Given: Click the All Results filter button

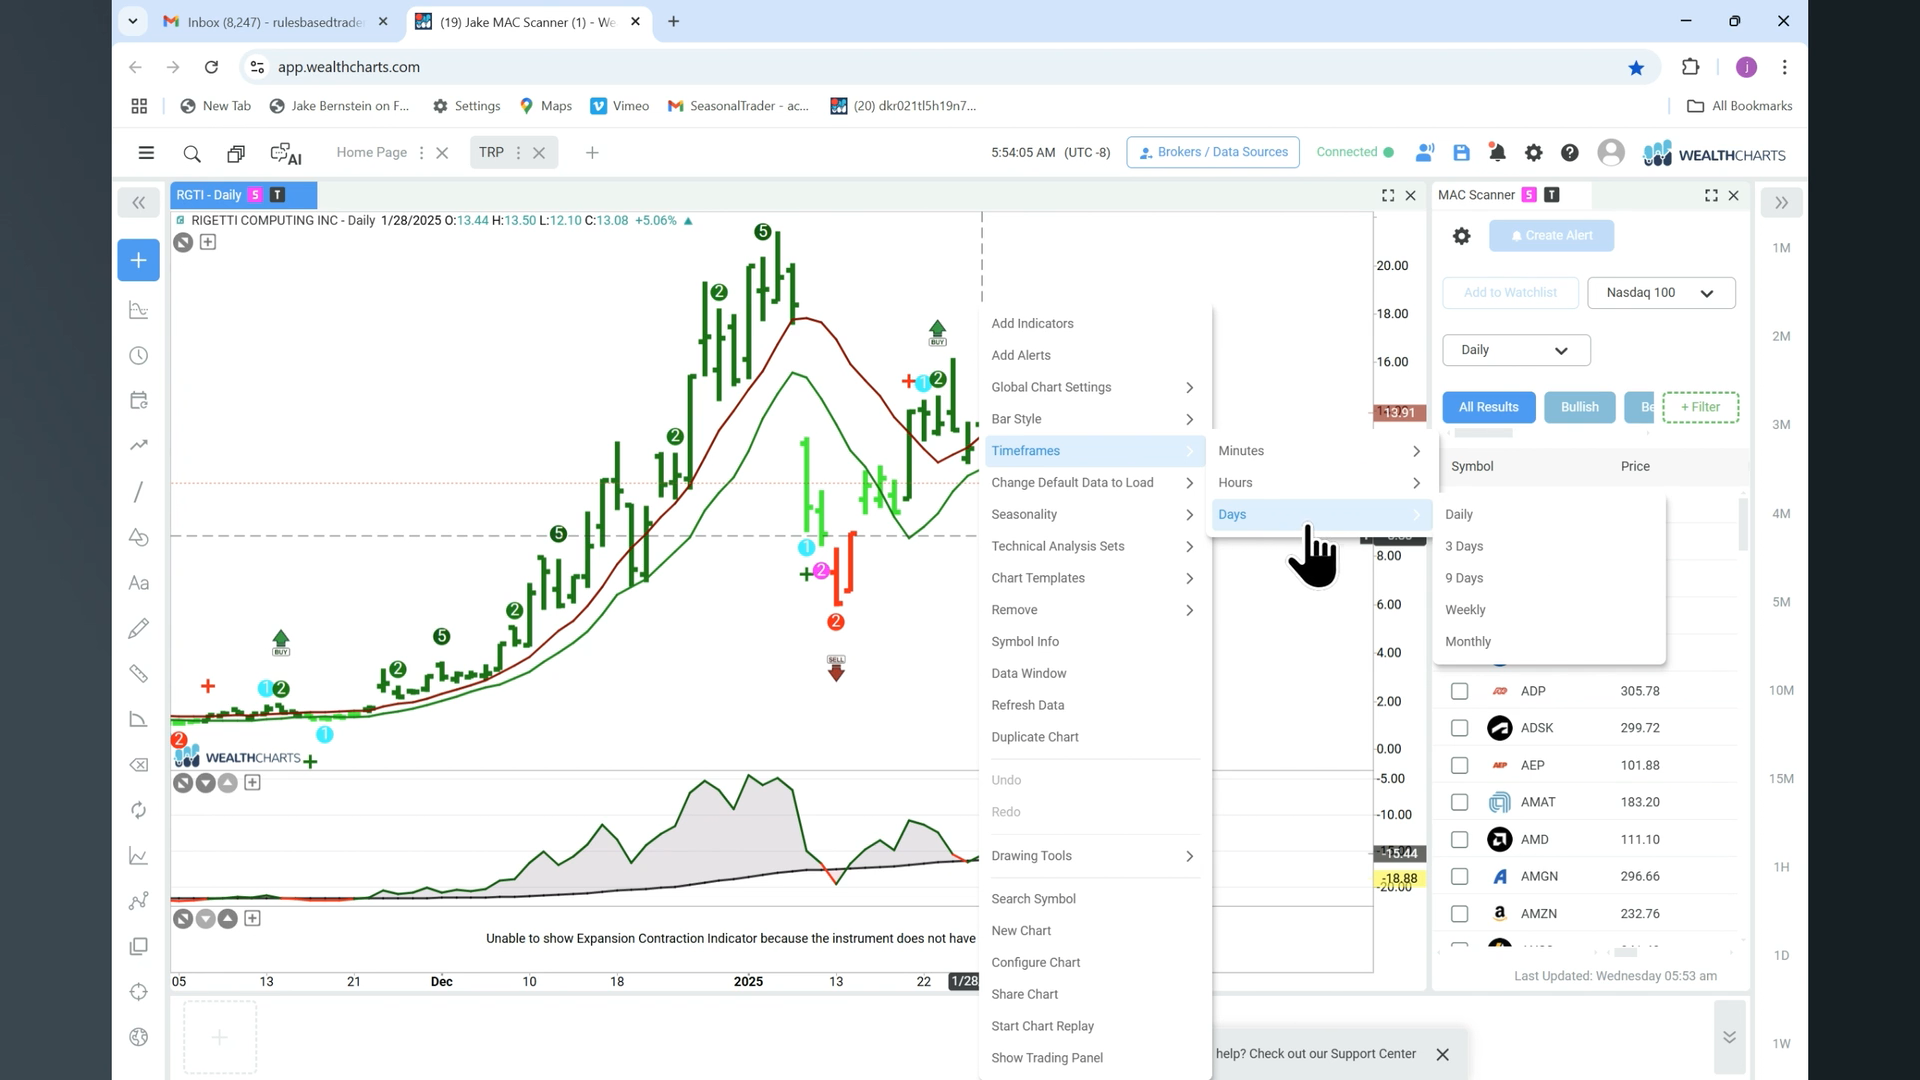Looking at the screenshot, I should click(x=1488, y=407).
